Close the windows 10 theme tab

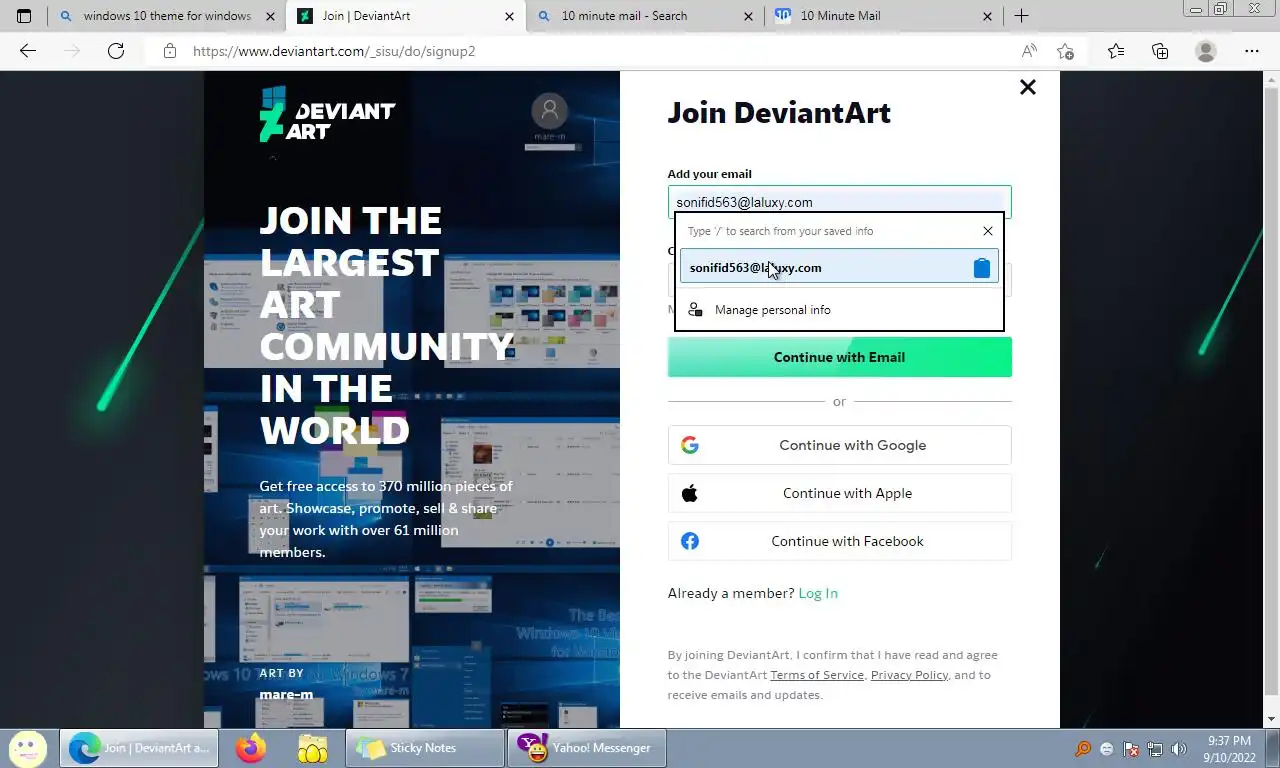[x=271, y=16]
